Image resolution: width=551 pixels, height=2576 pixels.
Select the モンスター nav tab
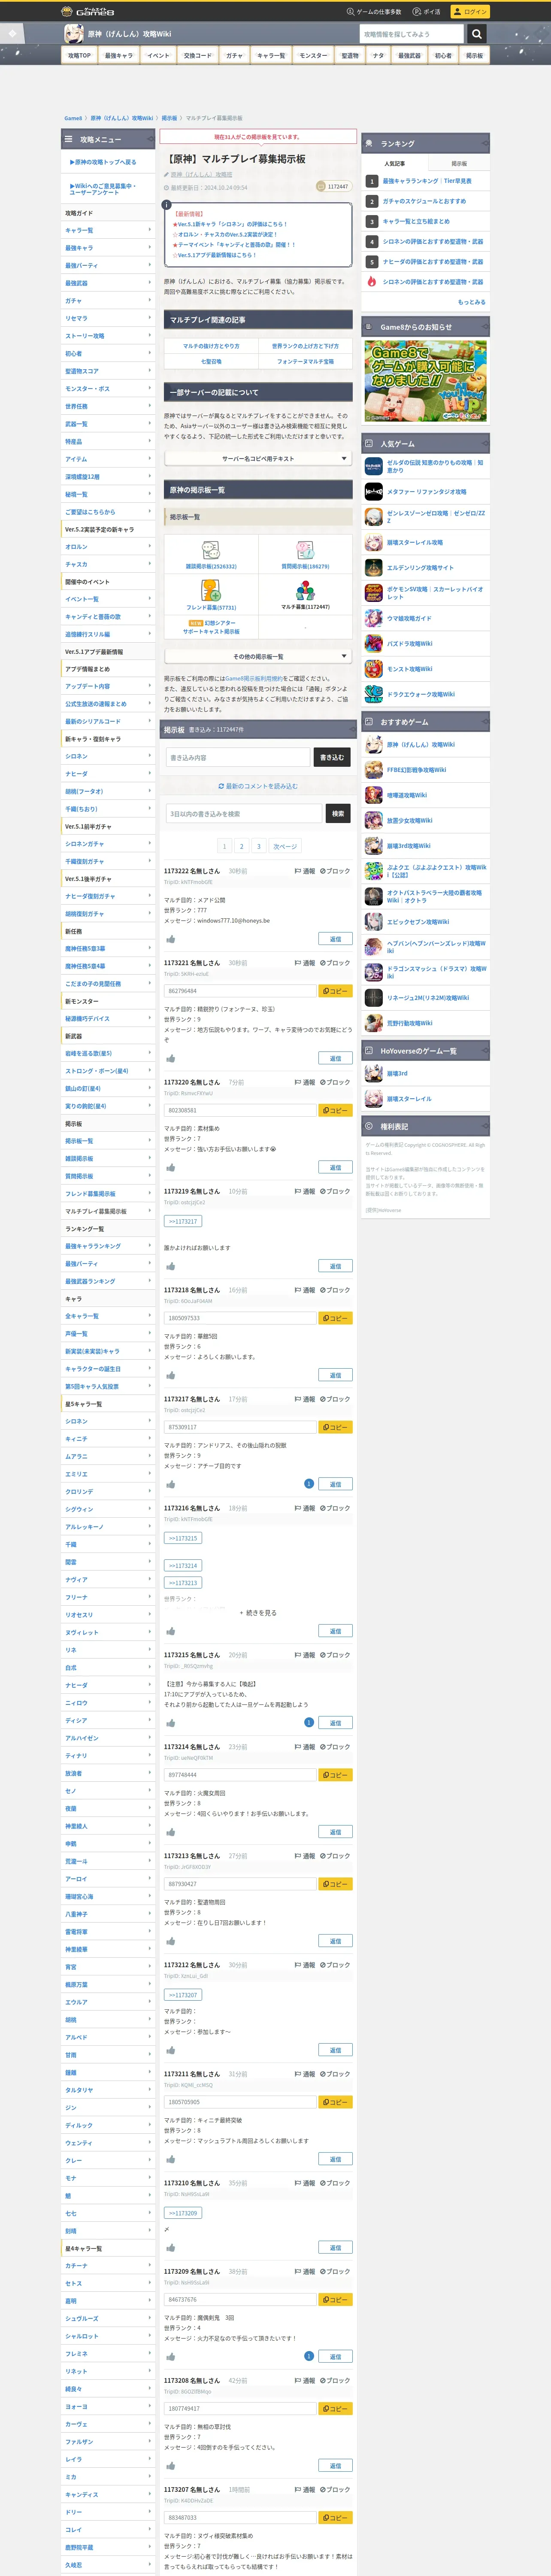click(313, 56)
